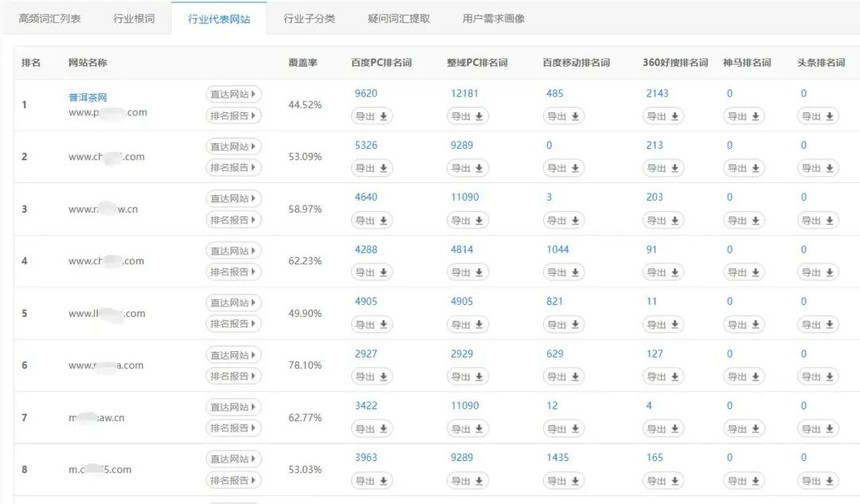
Task: Switch to the 行业根词 tab
Action: coord(134,19)
